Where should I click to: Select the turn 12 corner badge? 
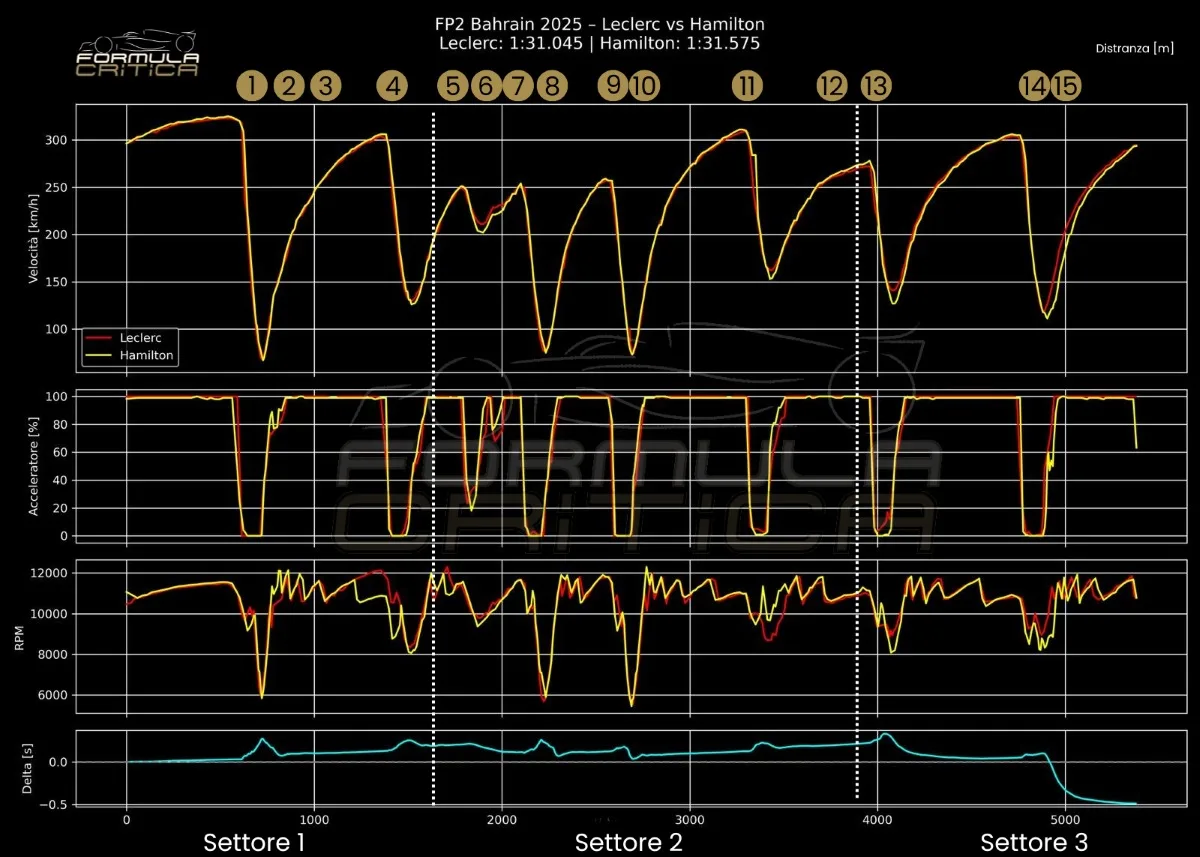point(831,86)
